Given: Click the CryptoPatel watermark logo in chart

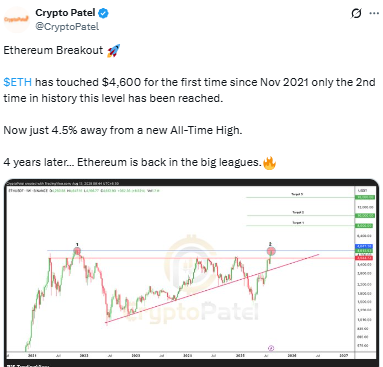Looking at the screenshot, I should (190, 263).
